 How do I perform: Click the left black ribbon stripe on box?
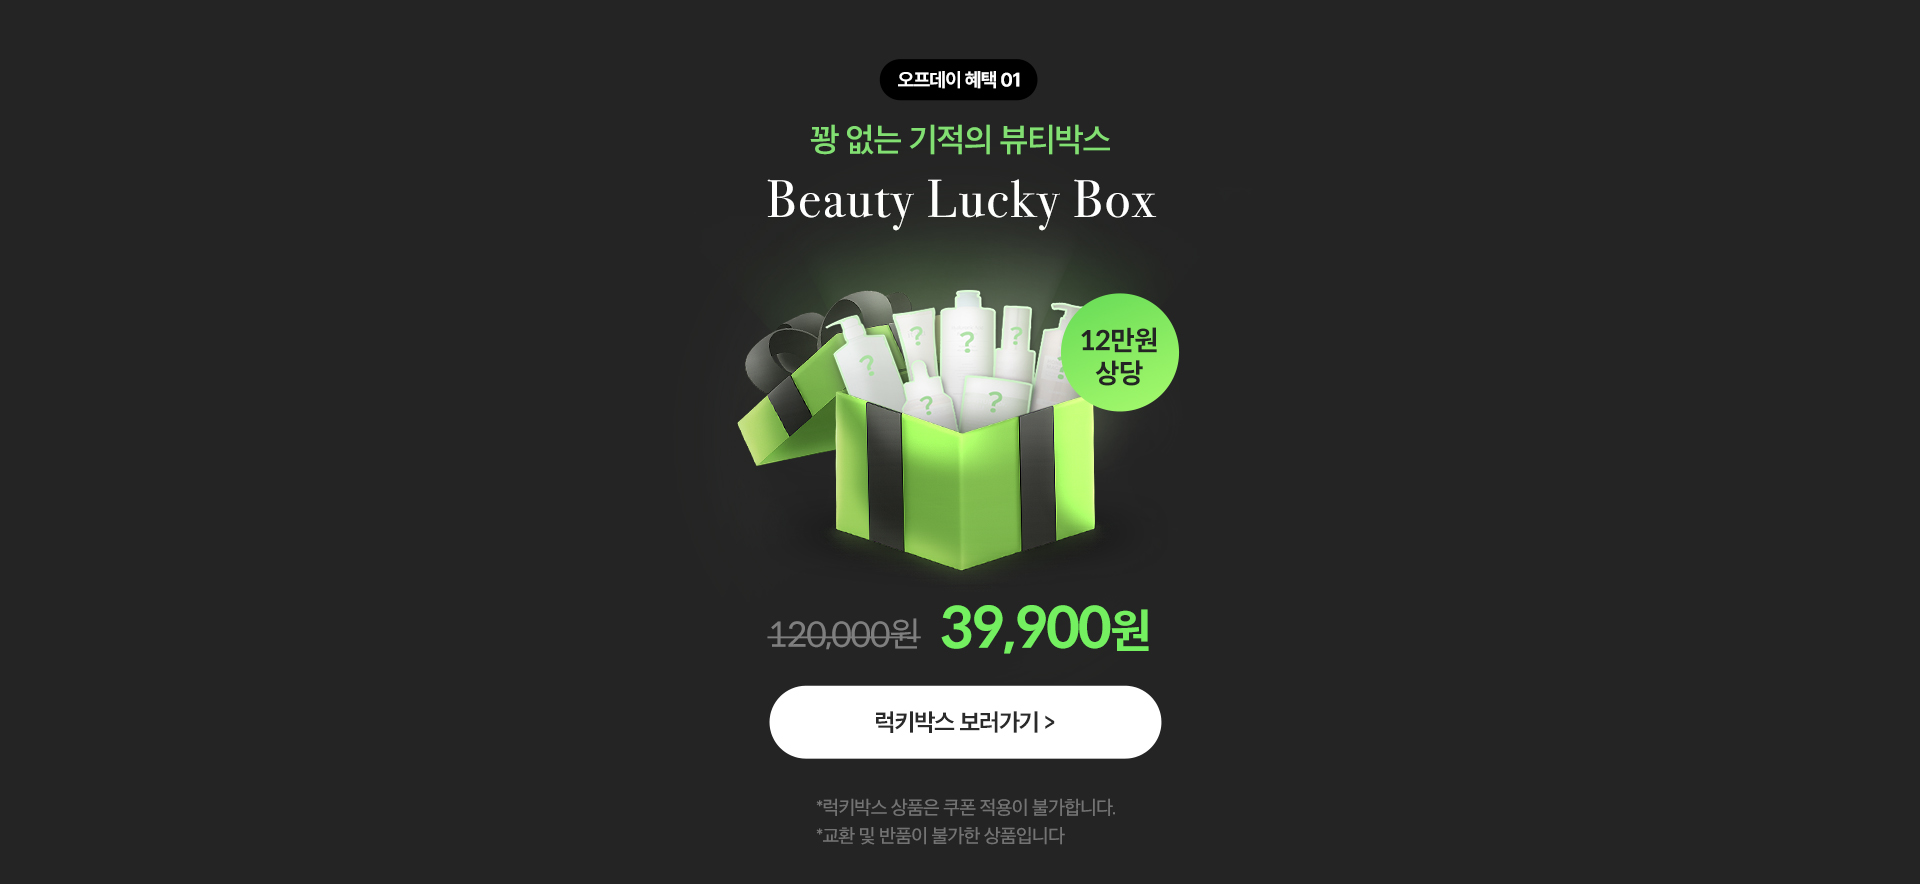(x=885, y=476)
